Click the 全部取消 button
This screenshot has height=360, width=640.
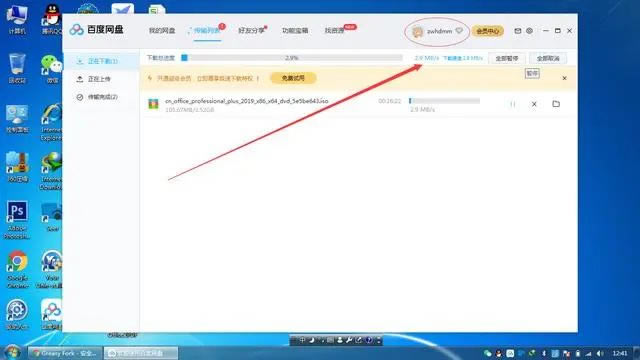pyautogui.click(x=548, y=58)
